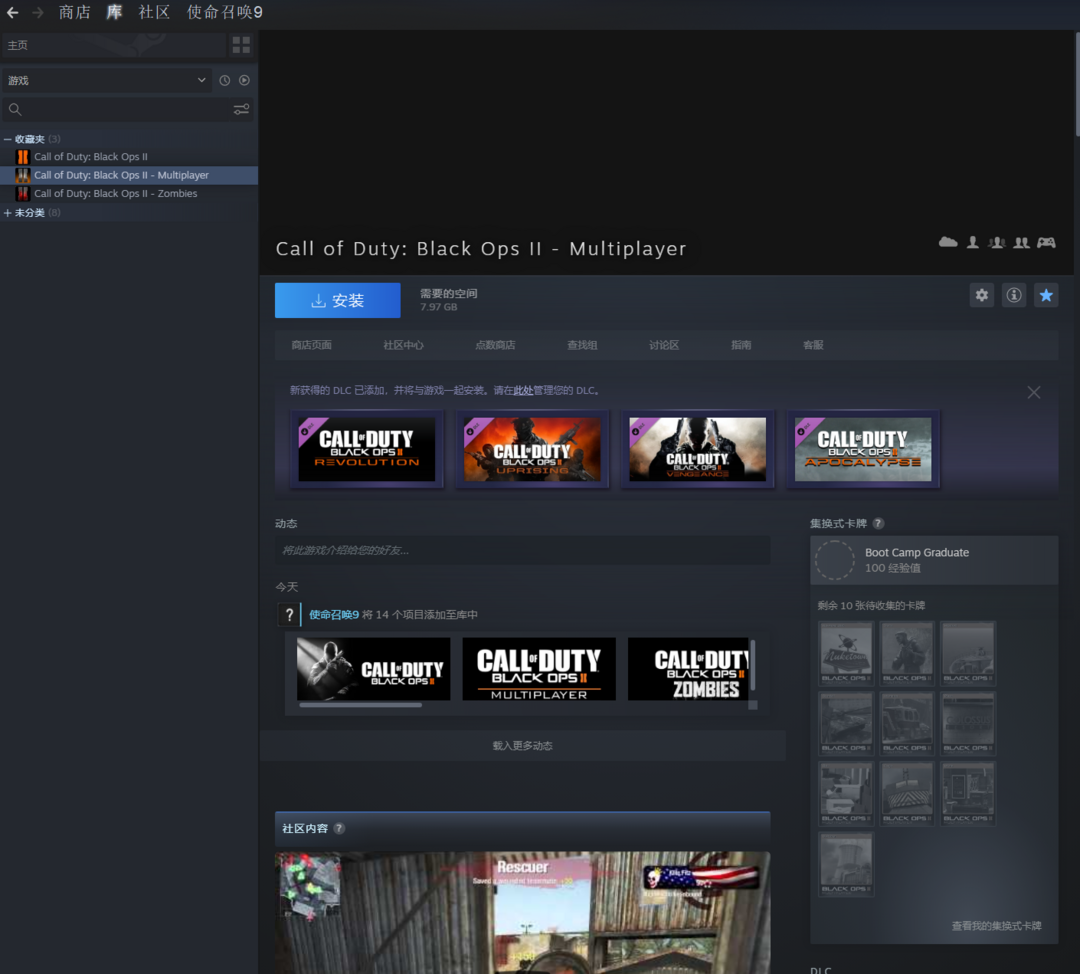Open Vengeance DLC thumbnail
Image resolution: width=1080 pixels, height=974 pixels.
pyautogui.click(x=697, y=449)
